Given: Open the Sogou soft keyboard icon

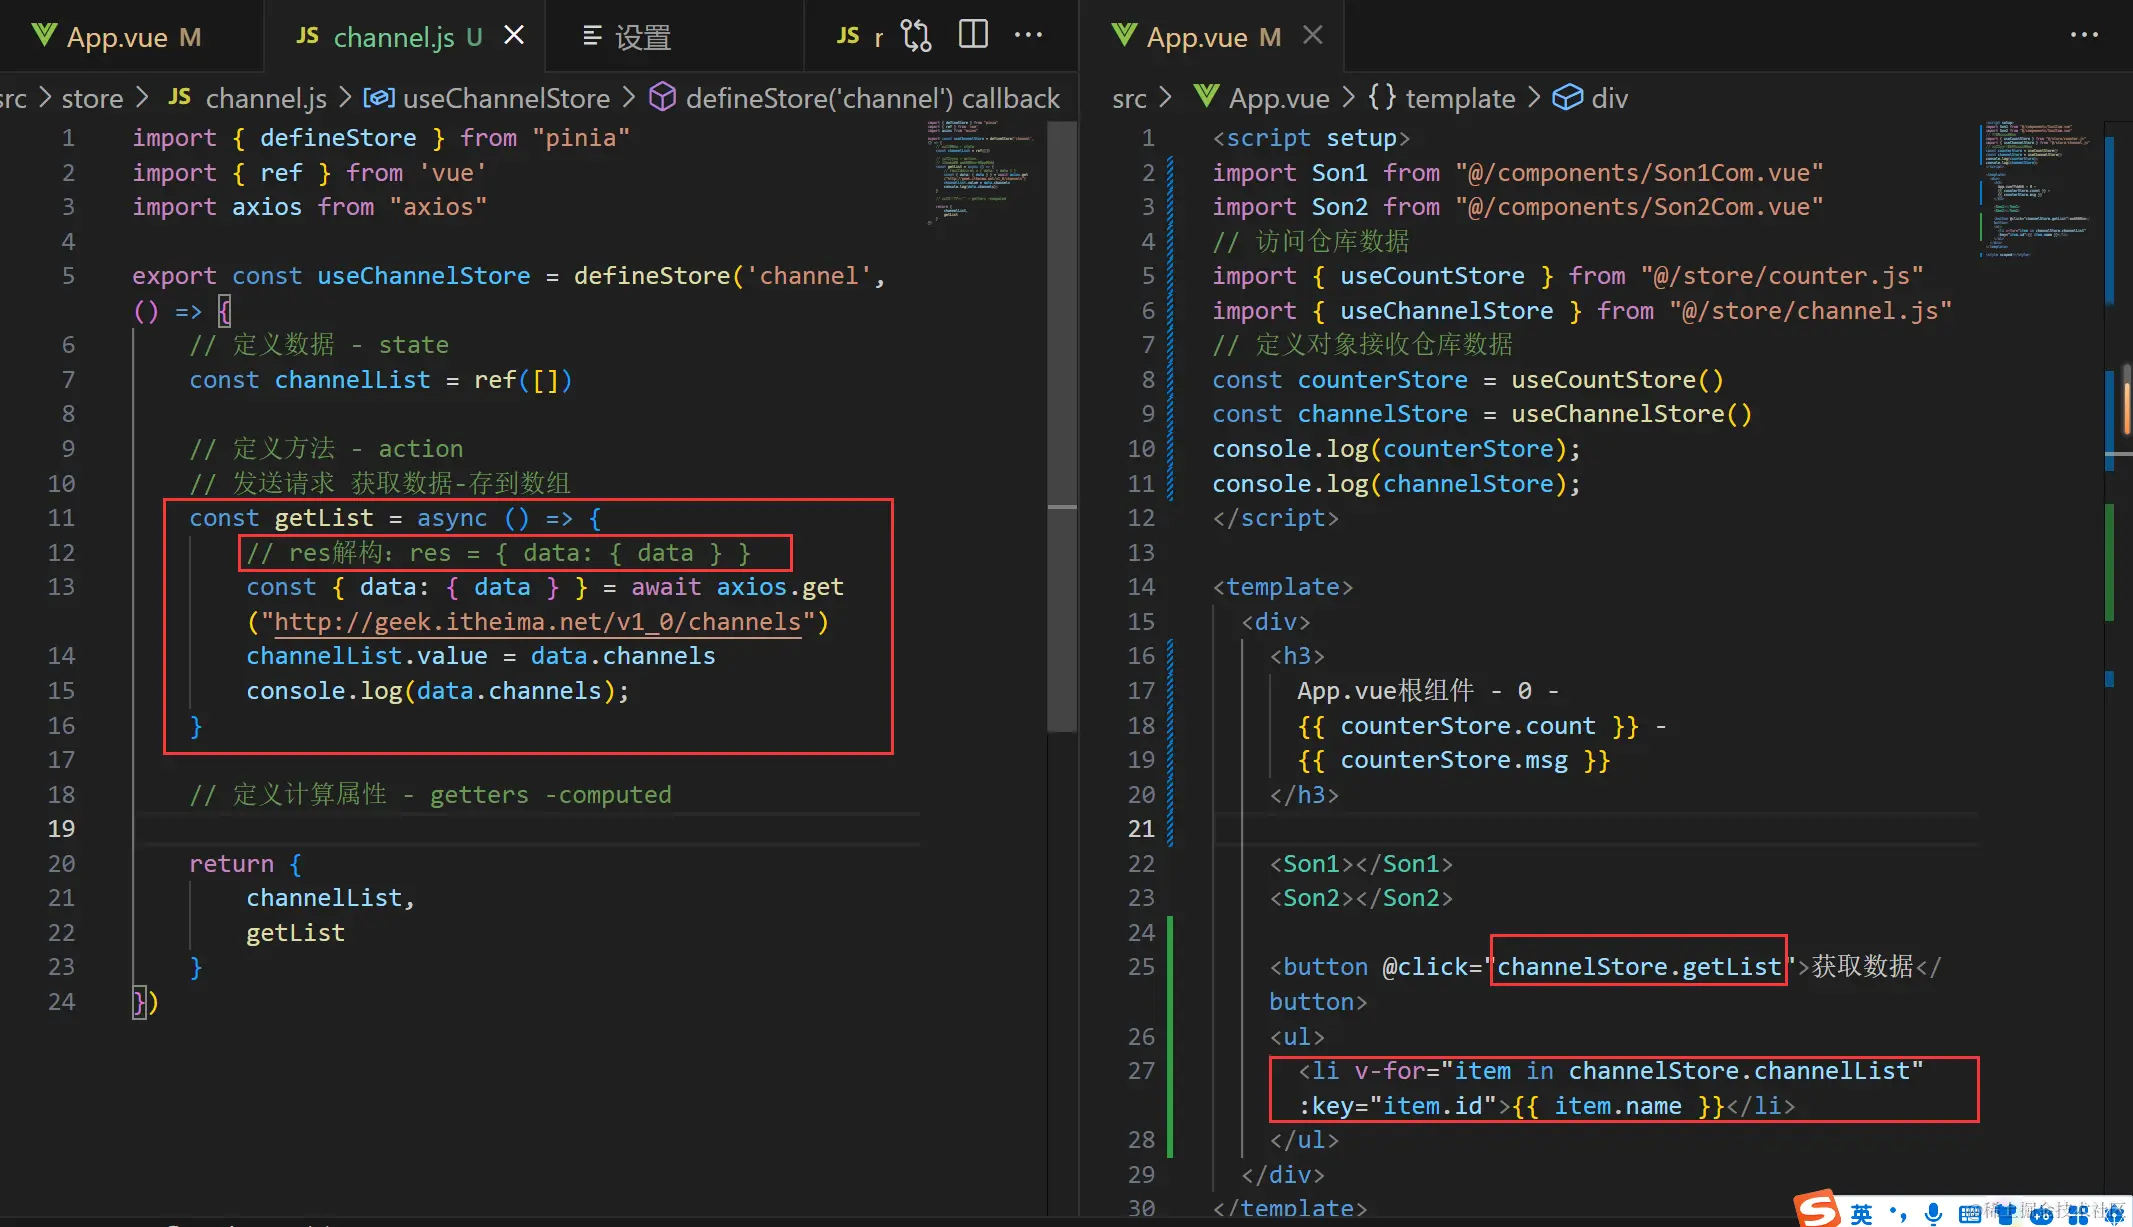Looking at the screenshot, I should pyautogui.click(x=1970, y=1215).
